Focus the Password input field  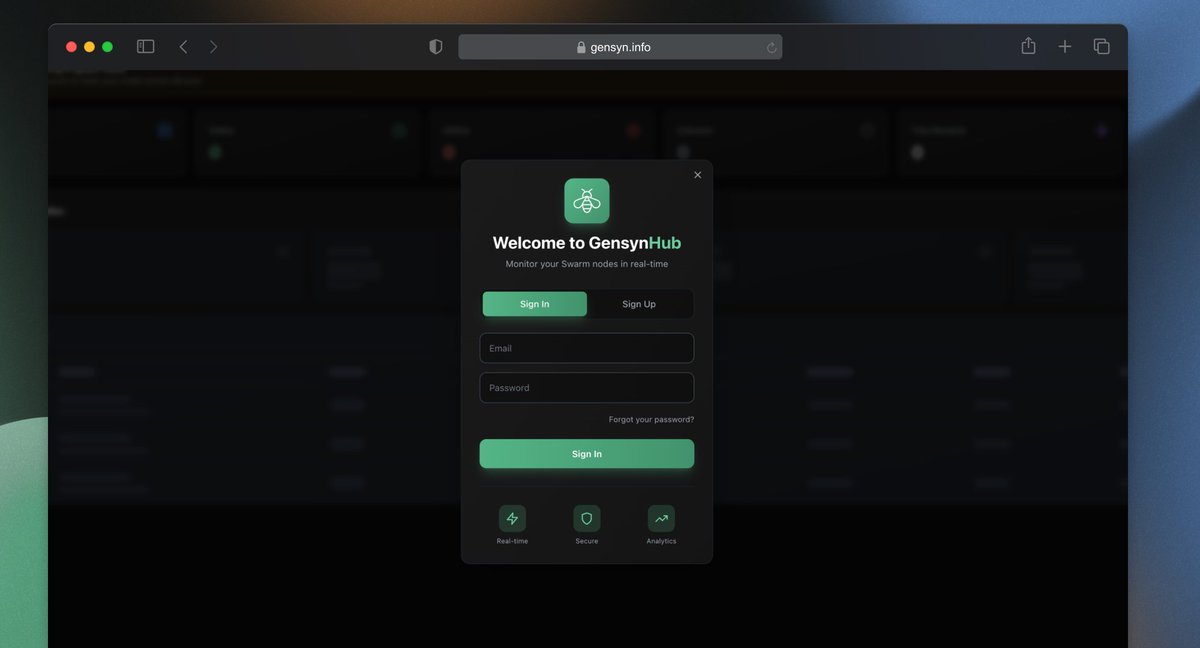pos(587,388)
